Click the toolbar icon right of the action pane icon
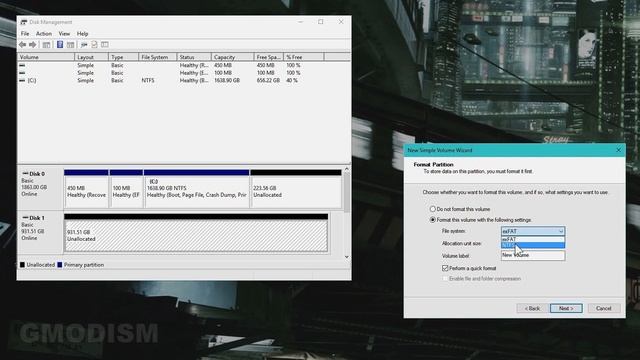This screenshot has height=360, width=640. (84, 44)
